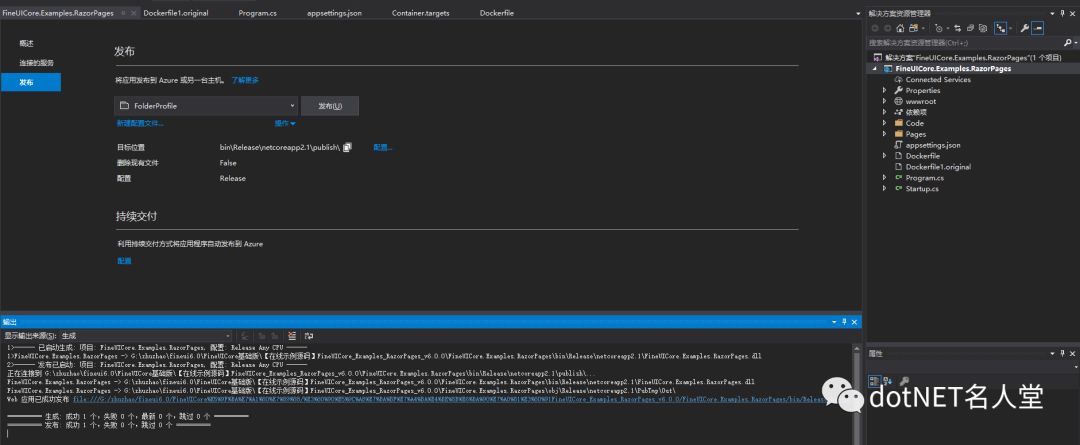1080x445 pixels.
Task: Switch to Dockerfile editor tab
Action: click(x=497, y=13)
